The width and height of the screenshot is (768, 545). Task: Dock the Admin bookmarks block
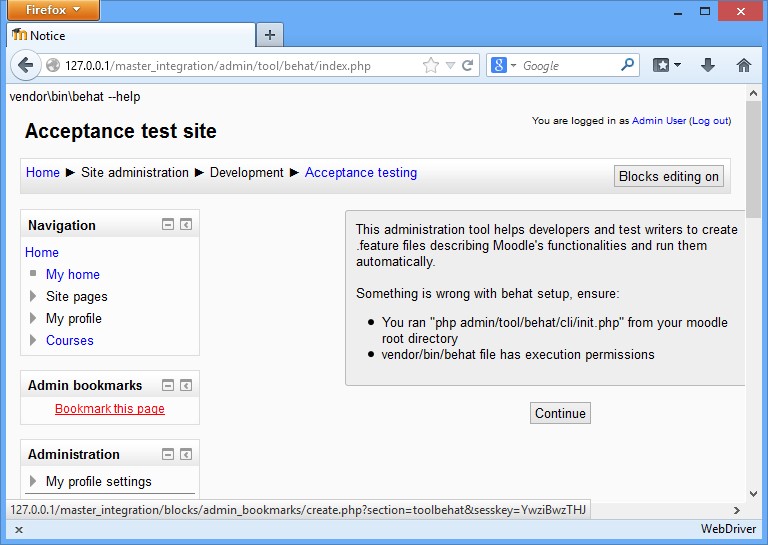pos(186,385)
